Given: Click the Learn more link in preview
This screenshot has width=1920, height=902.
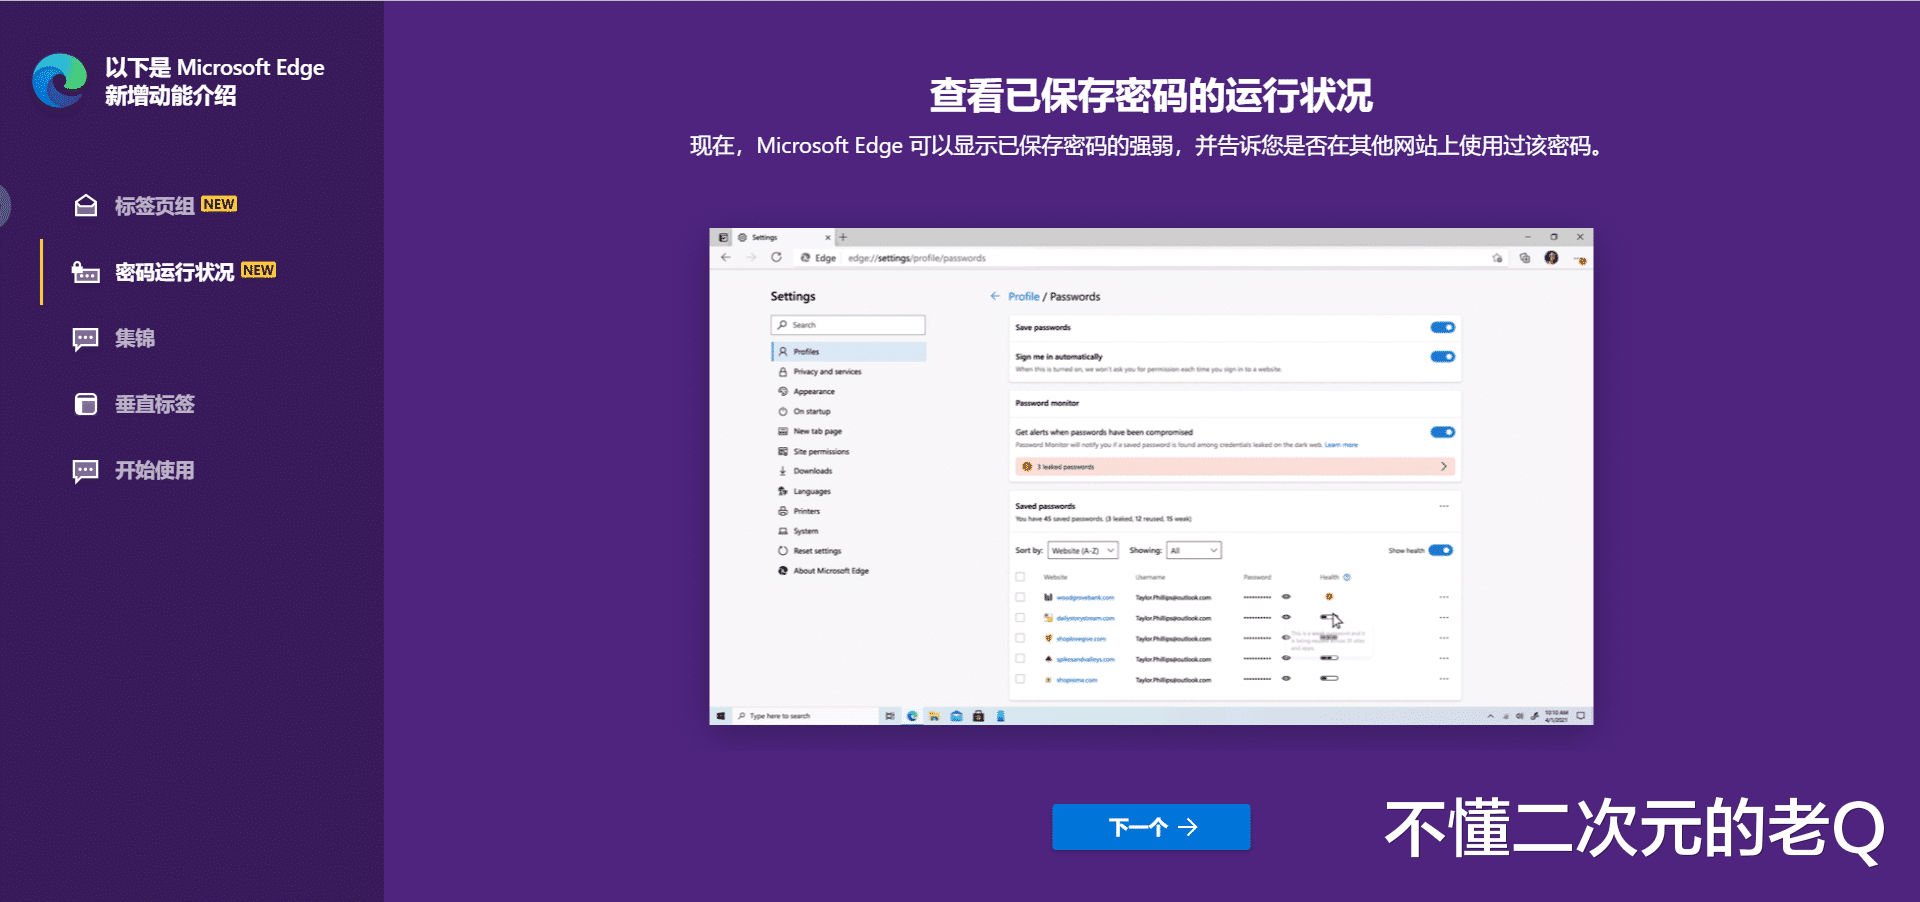Looking at the screenshot, I should (1341, 445).
